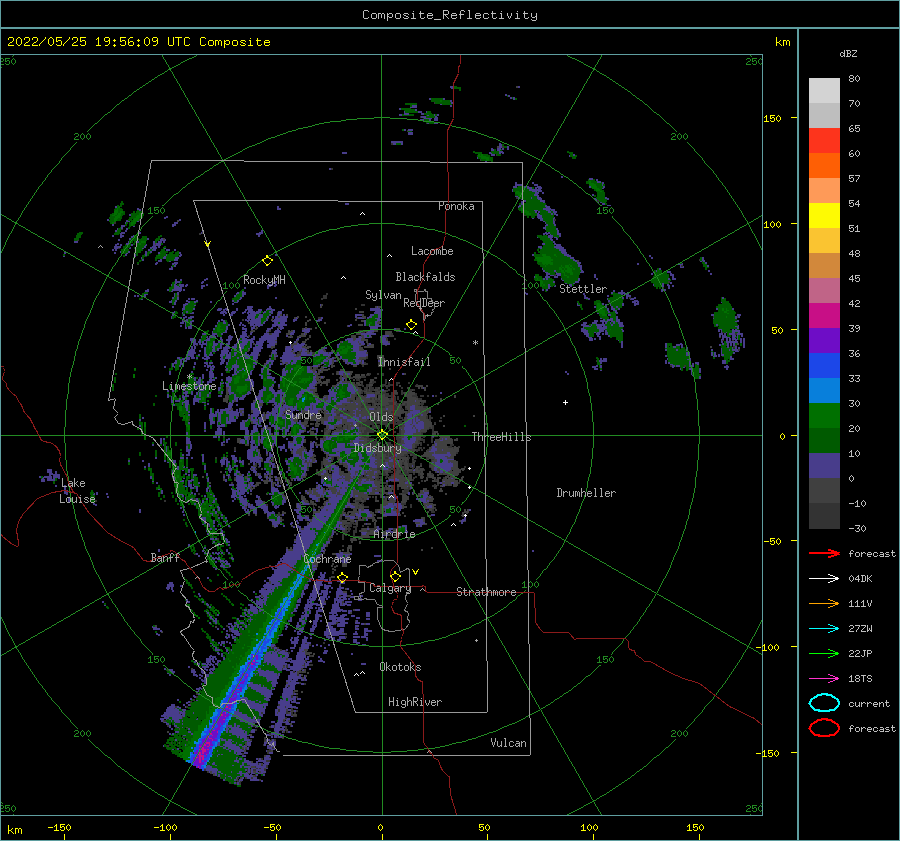Click the red forecast arrow in legend

tap(824, 553)
